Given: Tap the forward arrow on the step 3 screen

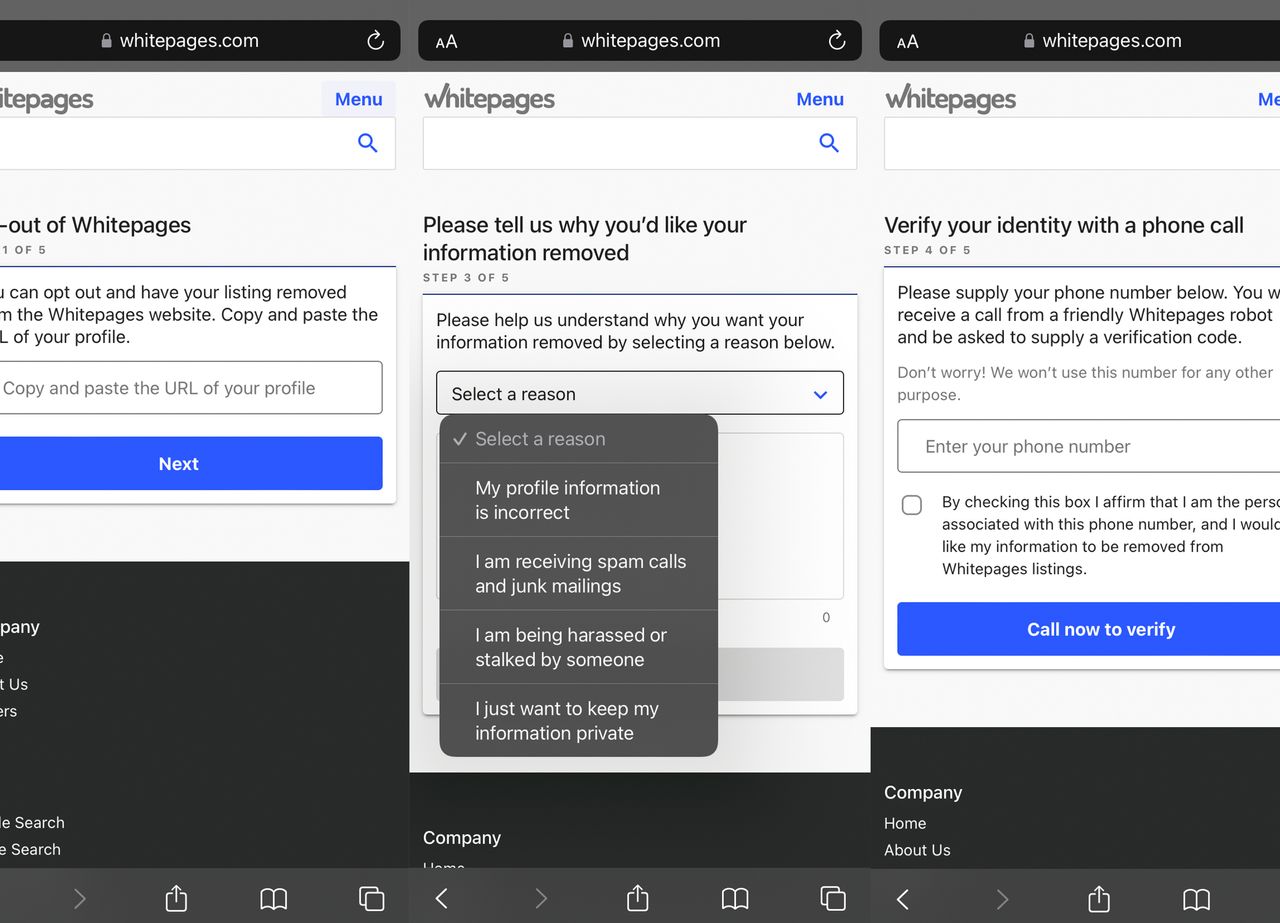Looking at the screenshot, I should tap(541, 899).
